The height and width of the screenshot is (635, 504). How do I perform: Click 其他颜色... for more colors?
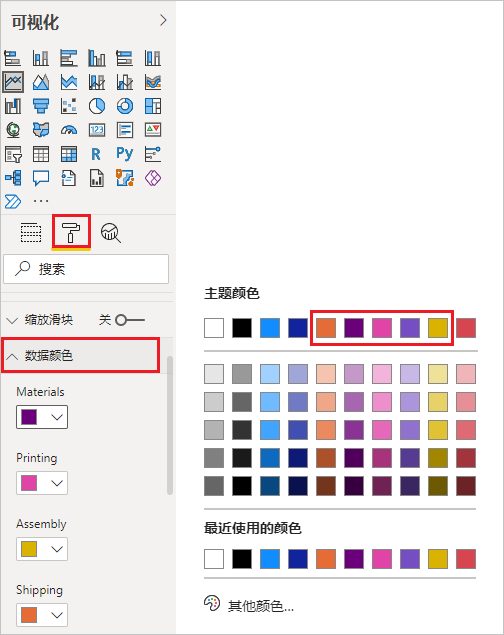point(261,606)
